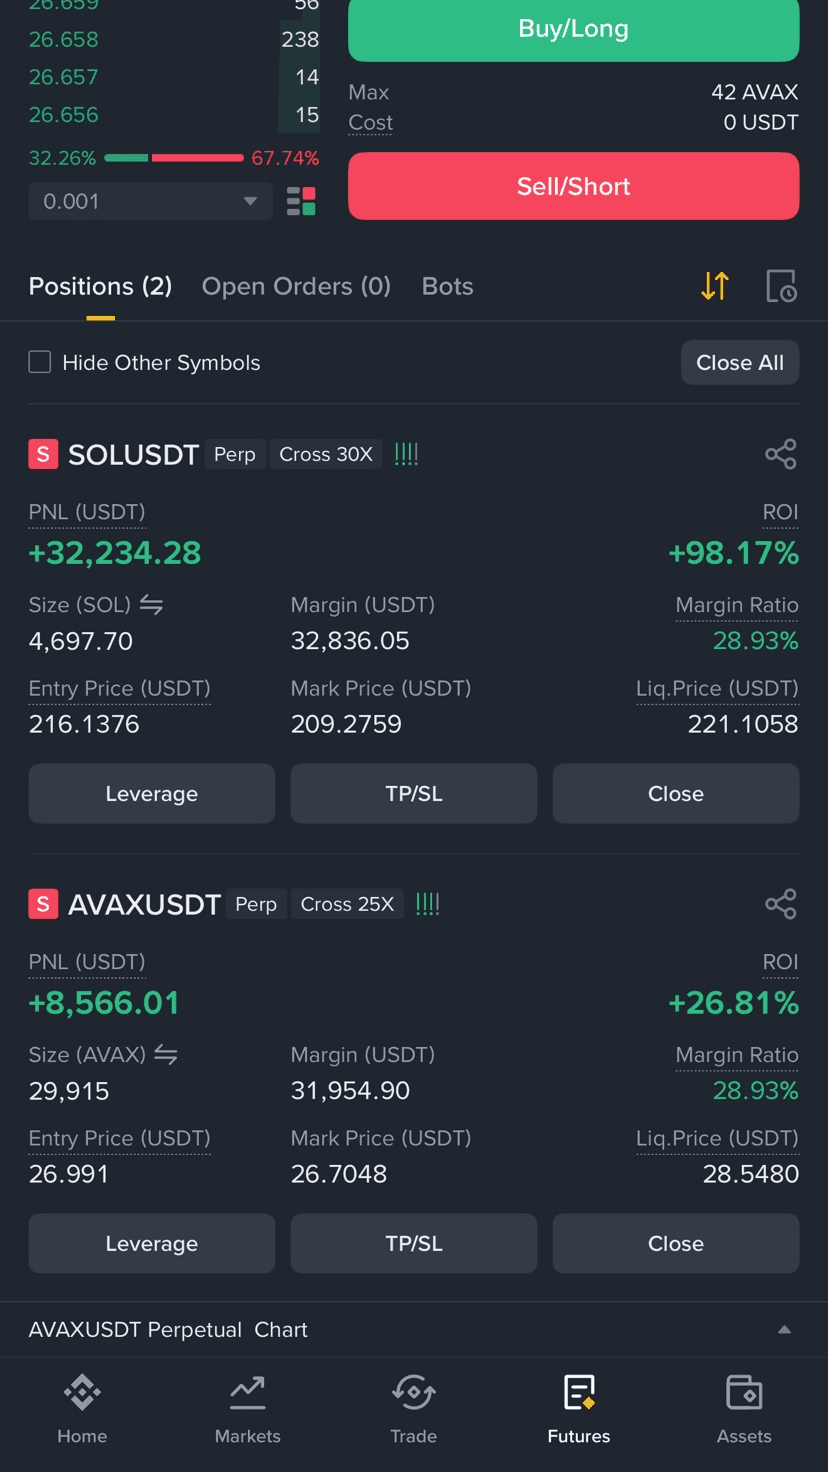Open the Trade section icon
This screenshot has height=1472, width=828.
tap(413, 1392)
